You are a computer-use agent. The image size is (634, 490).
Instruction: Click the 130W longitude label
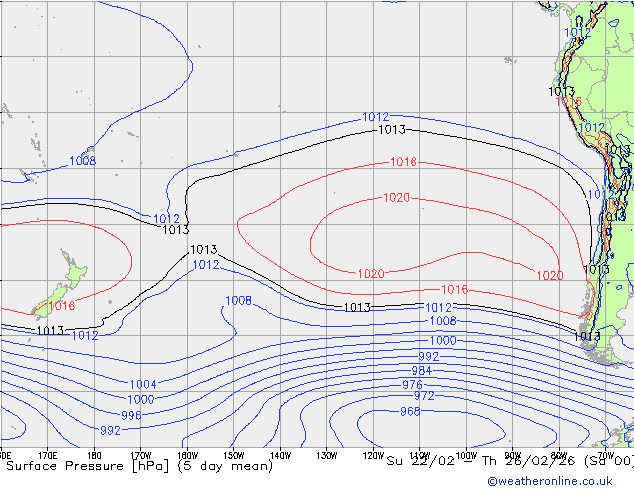[x=327, y=456]
